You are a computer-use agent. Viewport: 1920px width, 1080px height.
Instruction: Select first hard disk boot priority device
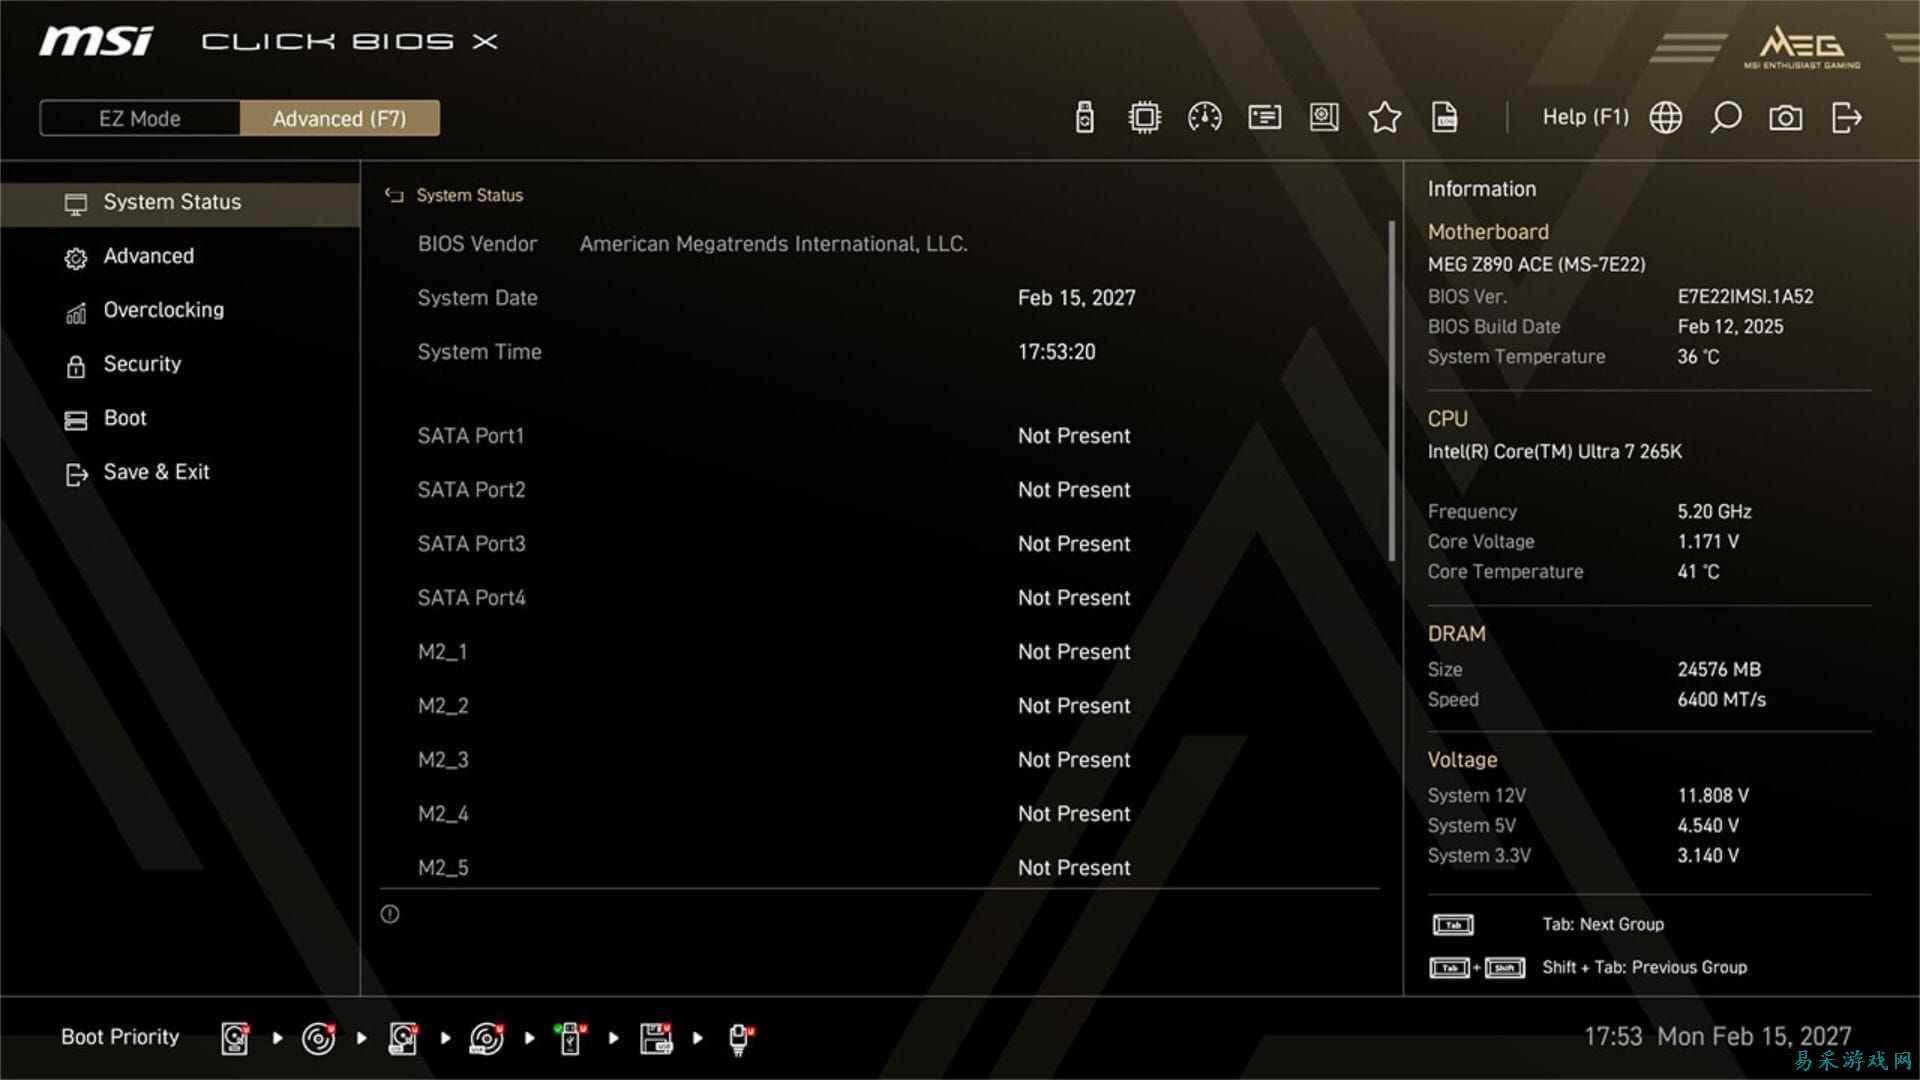click(235, 1038)
